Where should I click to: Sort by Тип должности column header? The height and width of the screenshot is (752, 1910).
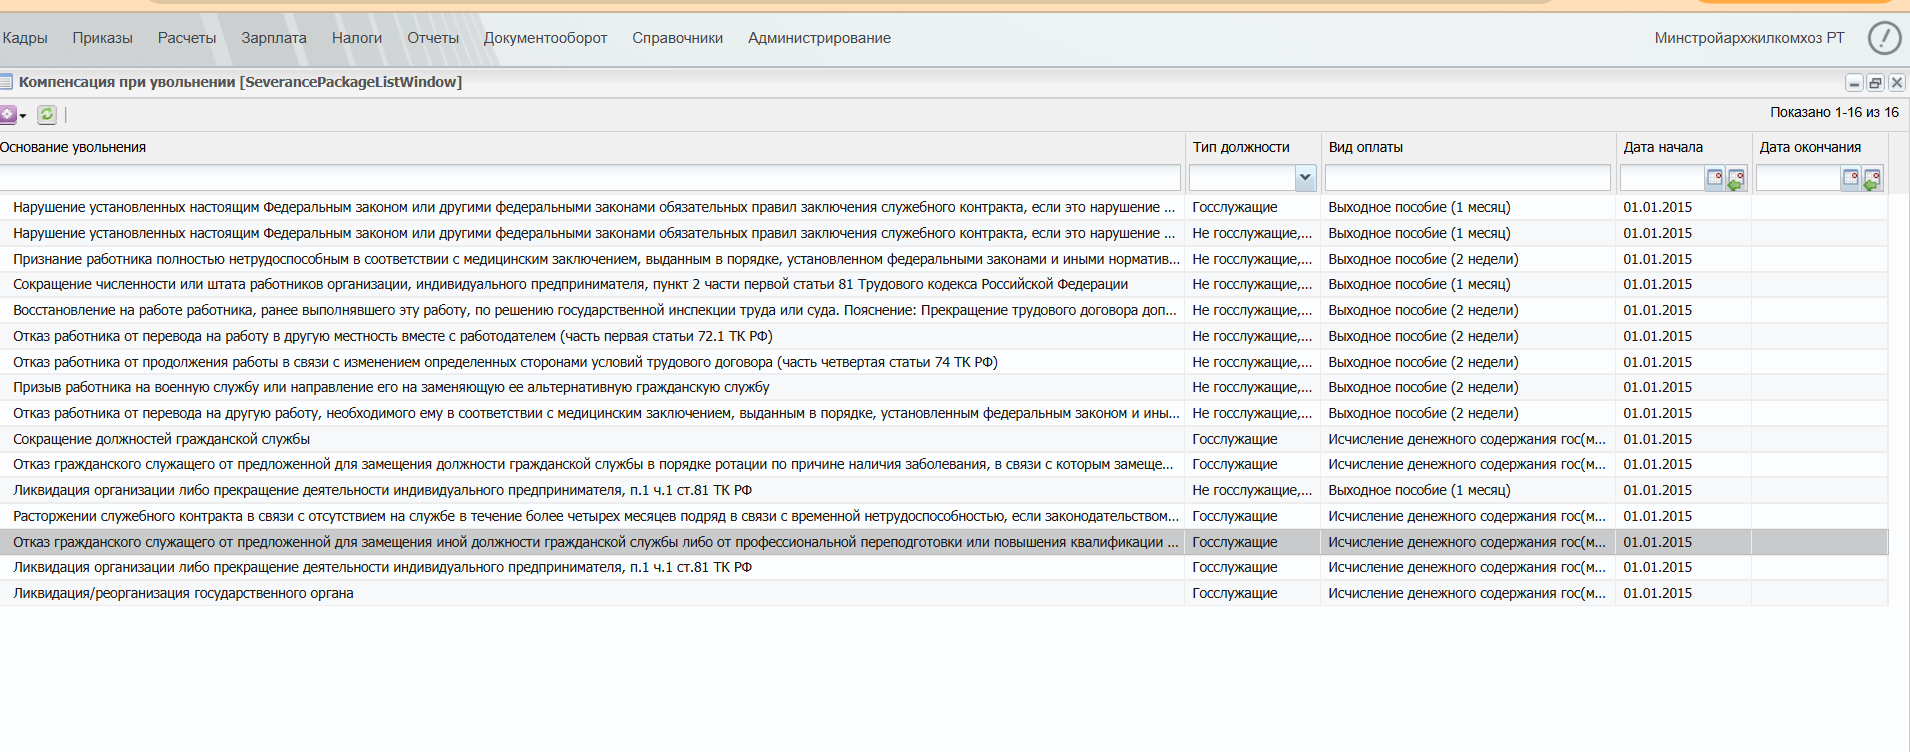click(x=1252, y=148)
